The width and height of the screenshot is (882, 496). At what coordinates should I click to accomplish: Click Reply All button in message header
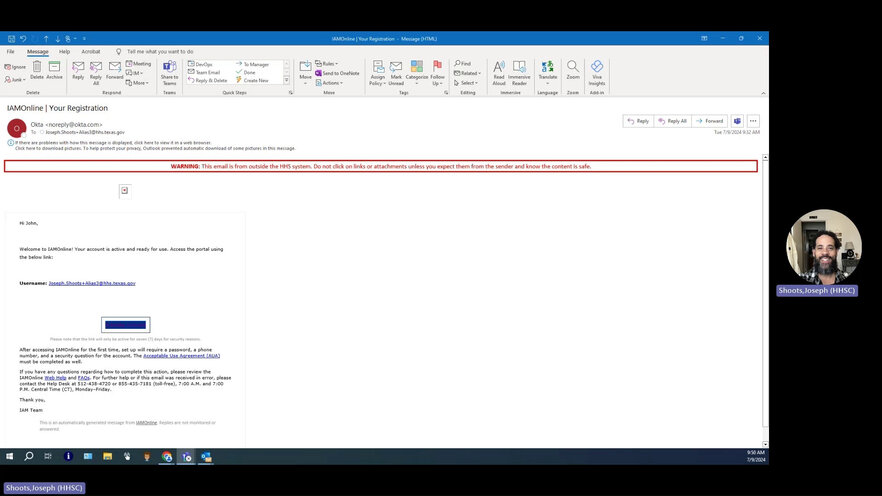point(673,121)
